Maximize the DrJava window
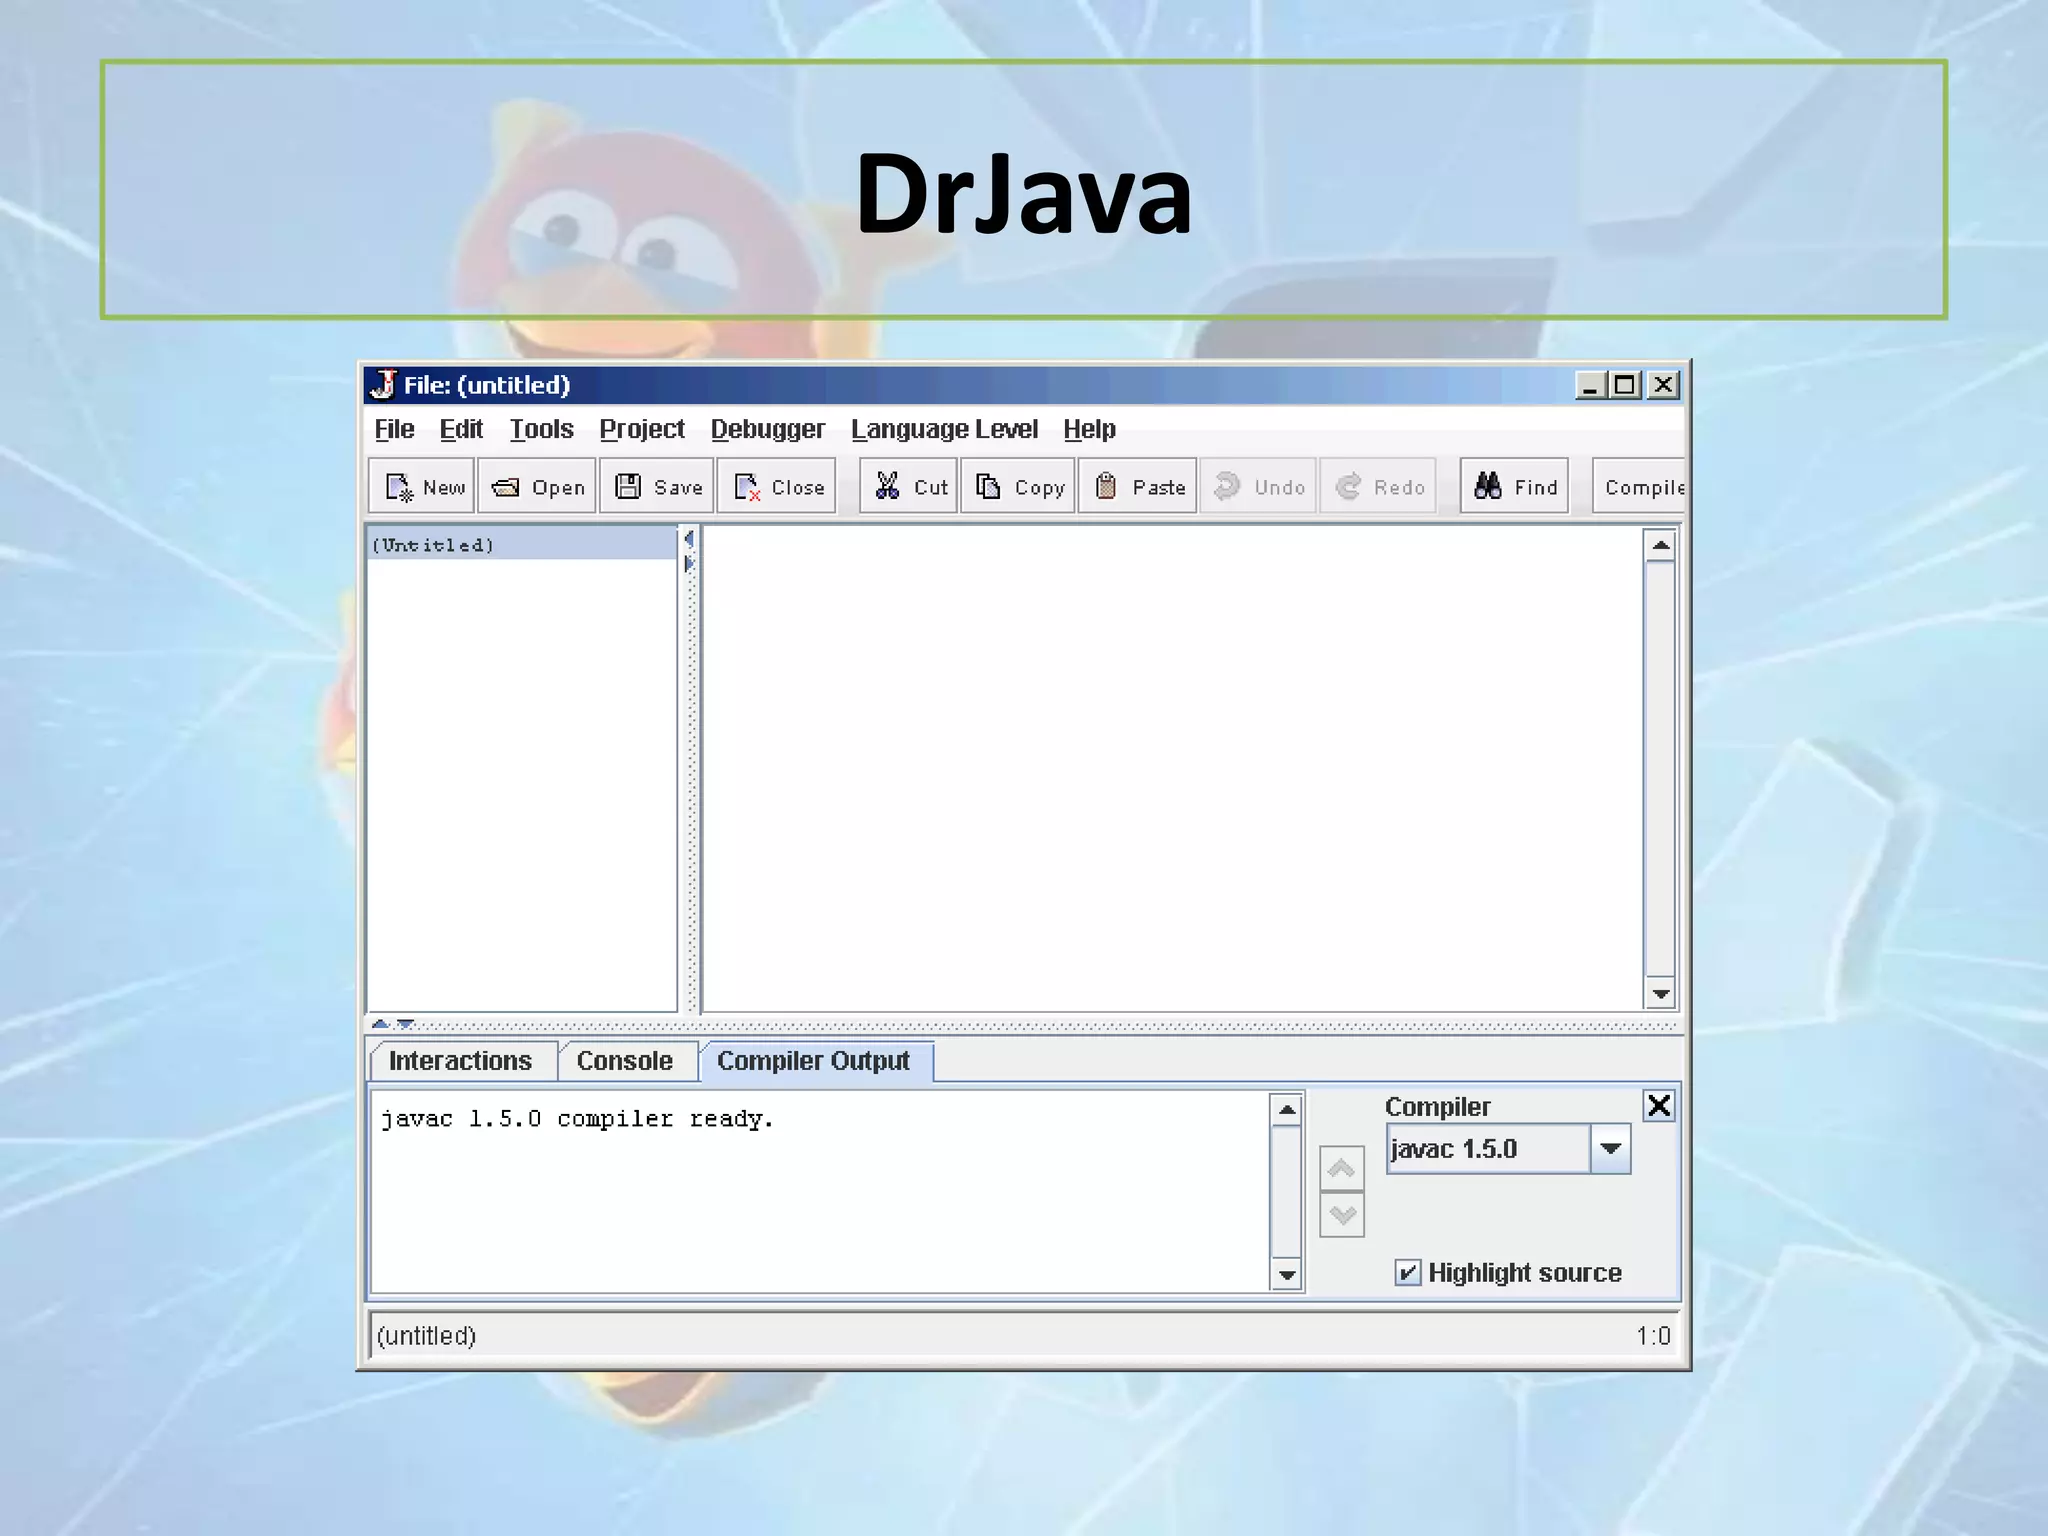This screenshot has width=2048, height=1536. tap(1625, 385)
